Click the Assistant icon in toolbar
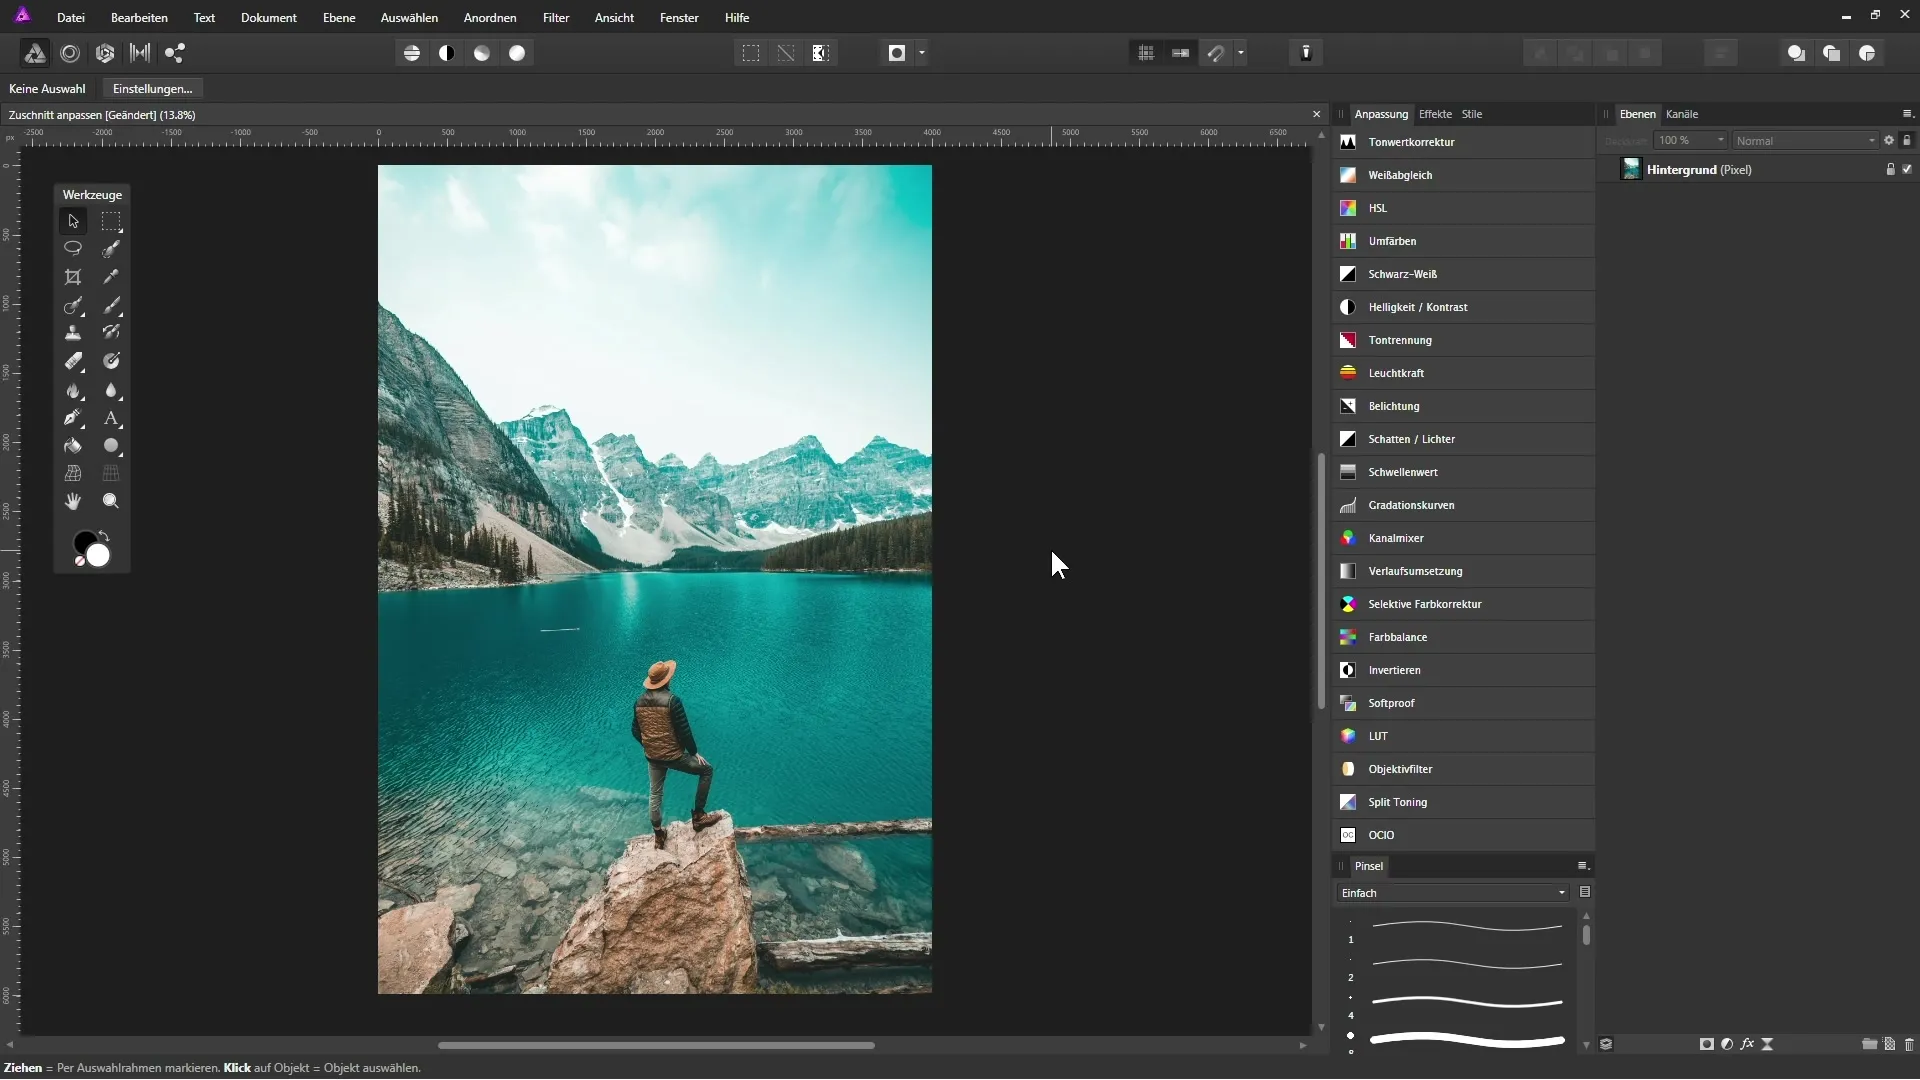Screen dimensions: 1920x1080 pos(1306,53)
